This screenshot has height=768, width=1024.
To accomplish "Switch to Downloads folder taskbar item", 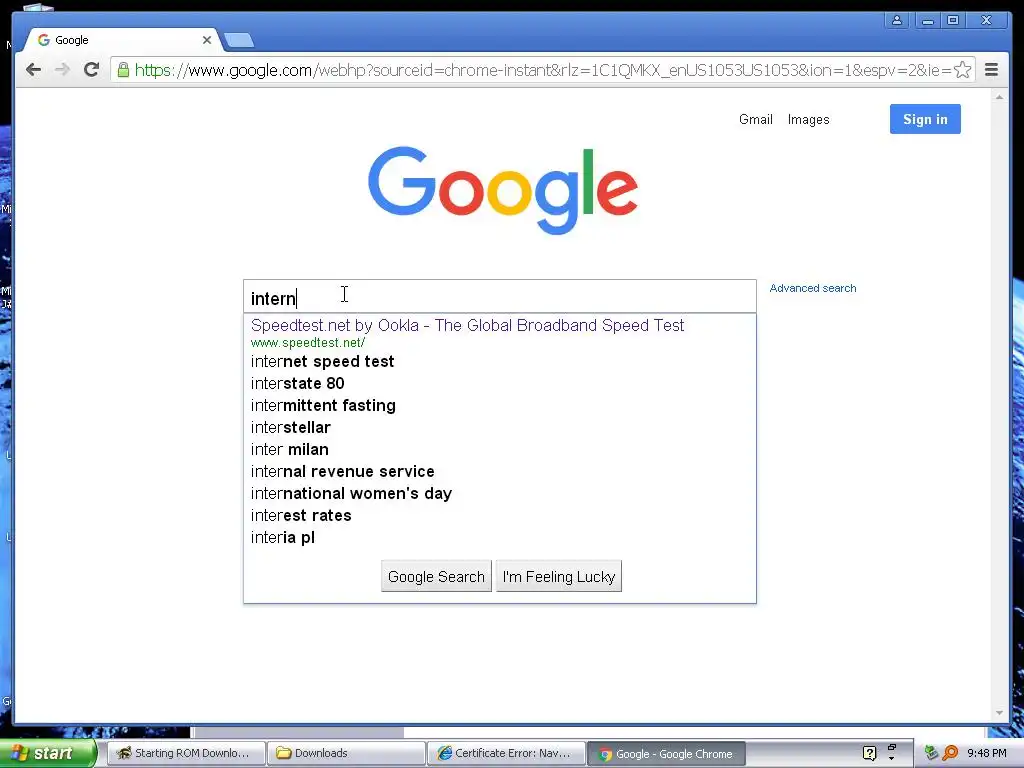I will tap(346, 753).
